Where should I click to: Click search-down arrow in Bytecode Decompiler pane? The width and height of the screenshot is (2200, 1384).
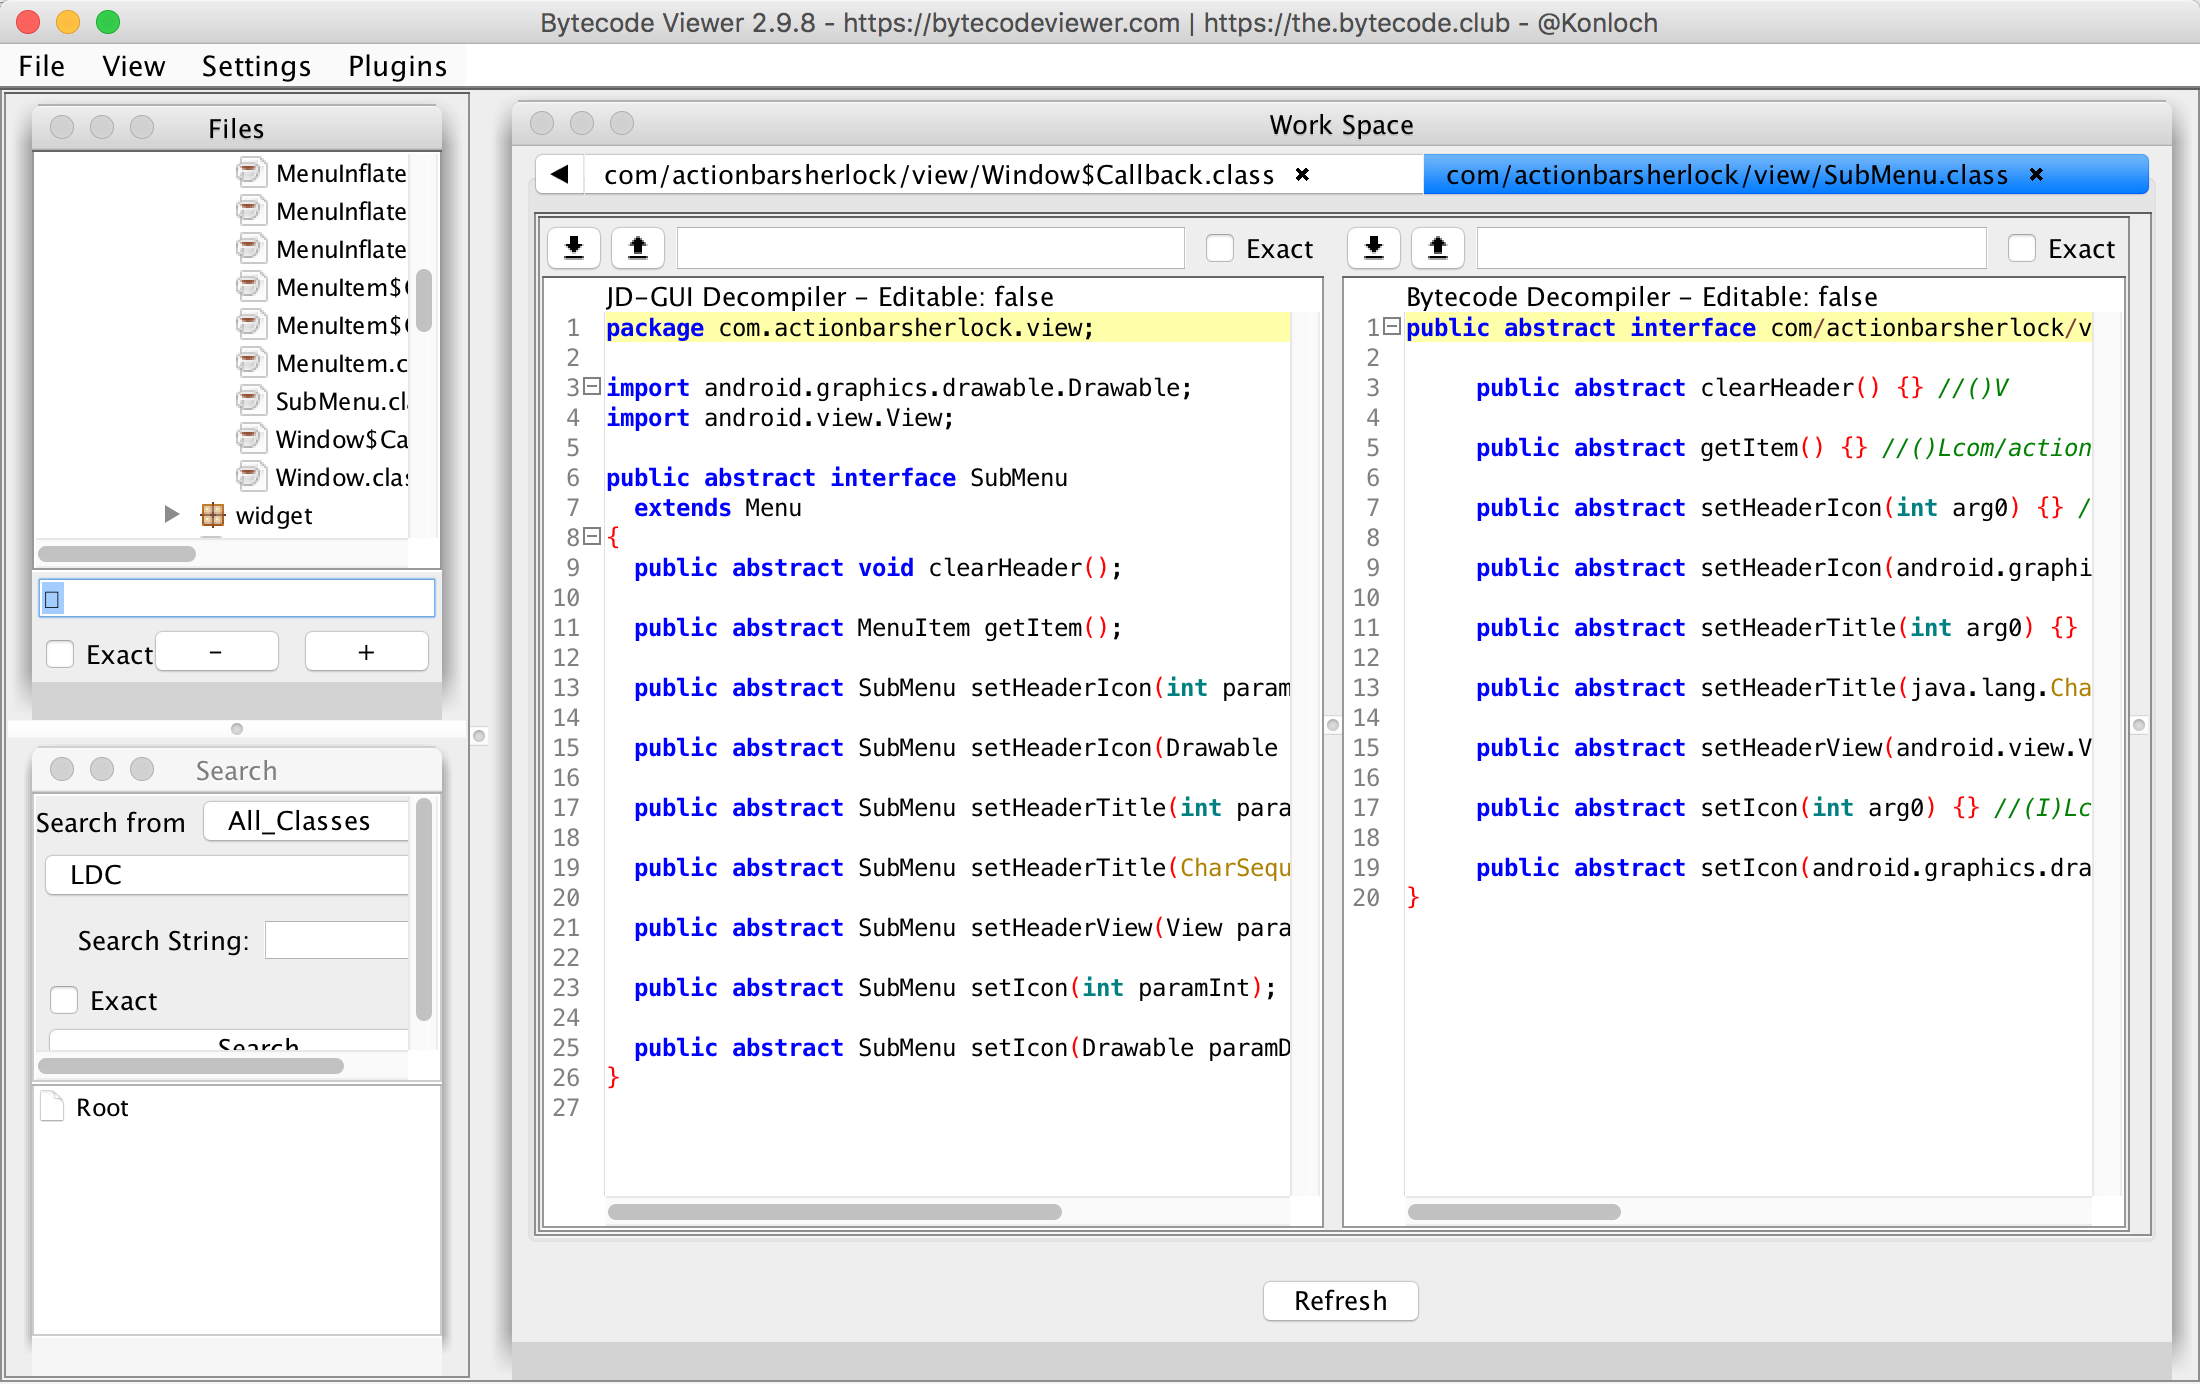click(x=1374, y=248)
